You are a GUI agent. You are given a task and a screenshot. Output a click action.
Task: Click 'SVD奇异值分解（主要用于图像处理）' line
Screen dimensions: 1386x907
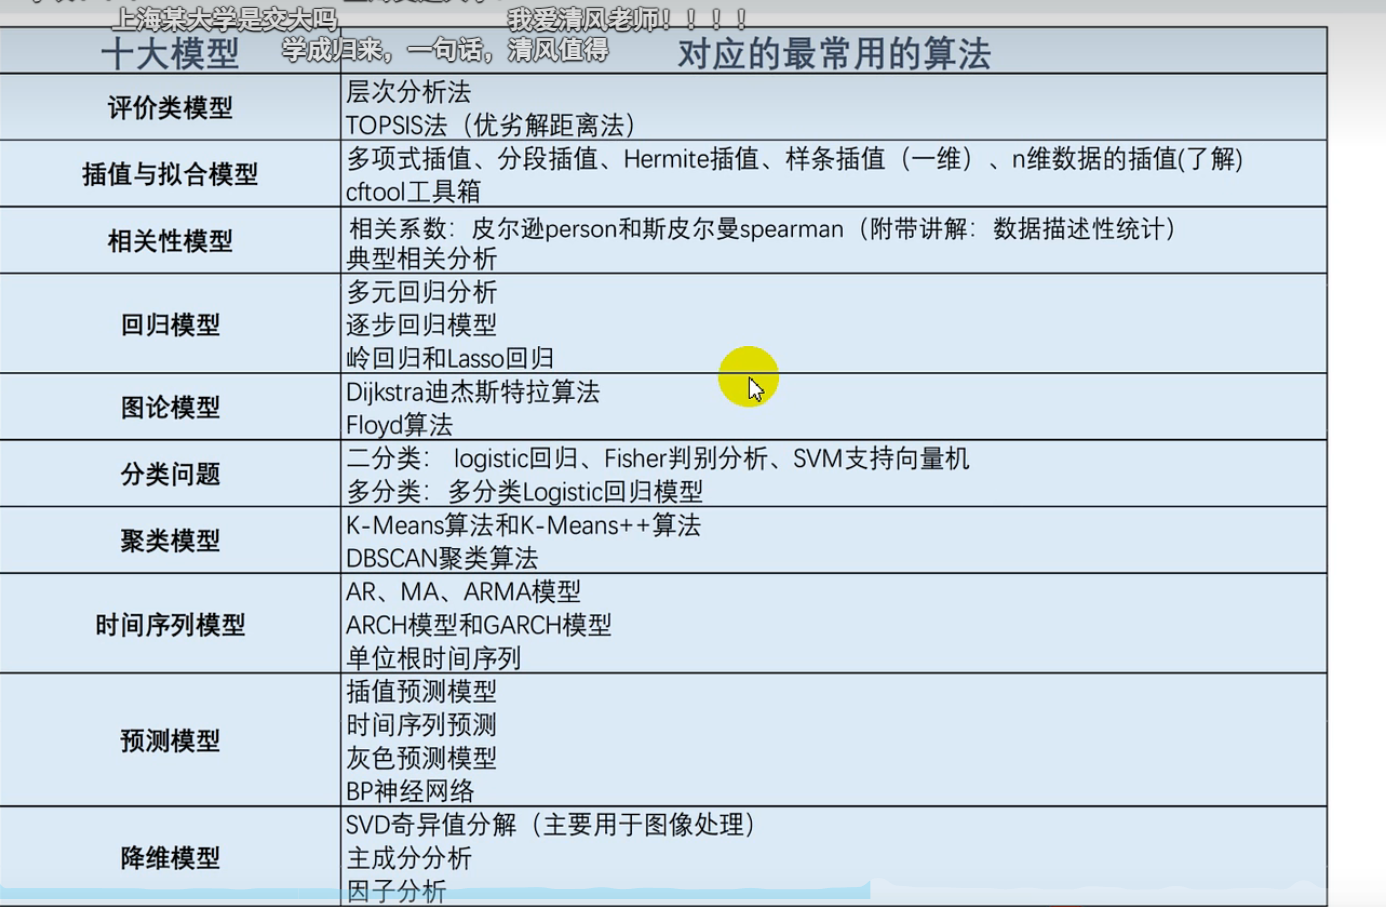coord(552,825)
